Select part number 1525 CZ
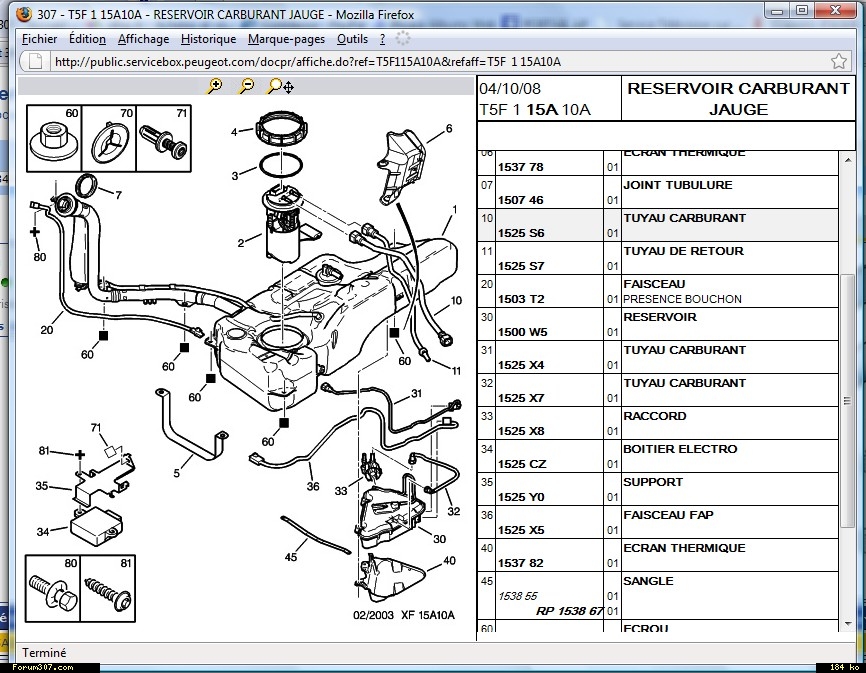Image resolution: width=866 pixels, height=673 pixels. click(522, 464)
